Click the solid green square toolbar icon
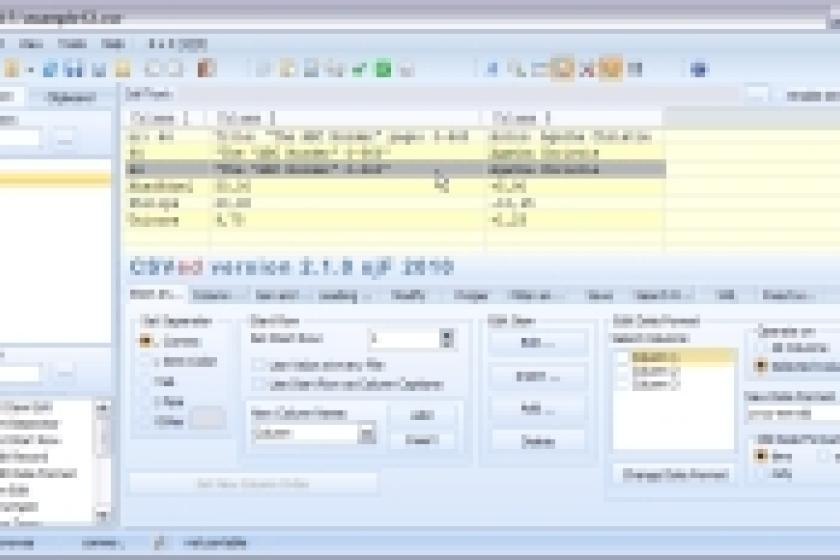 pos(383,69)
